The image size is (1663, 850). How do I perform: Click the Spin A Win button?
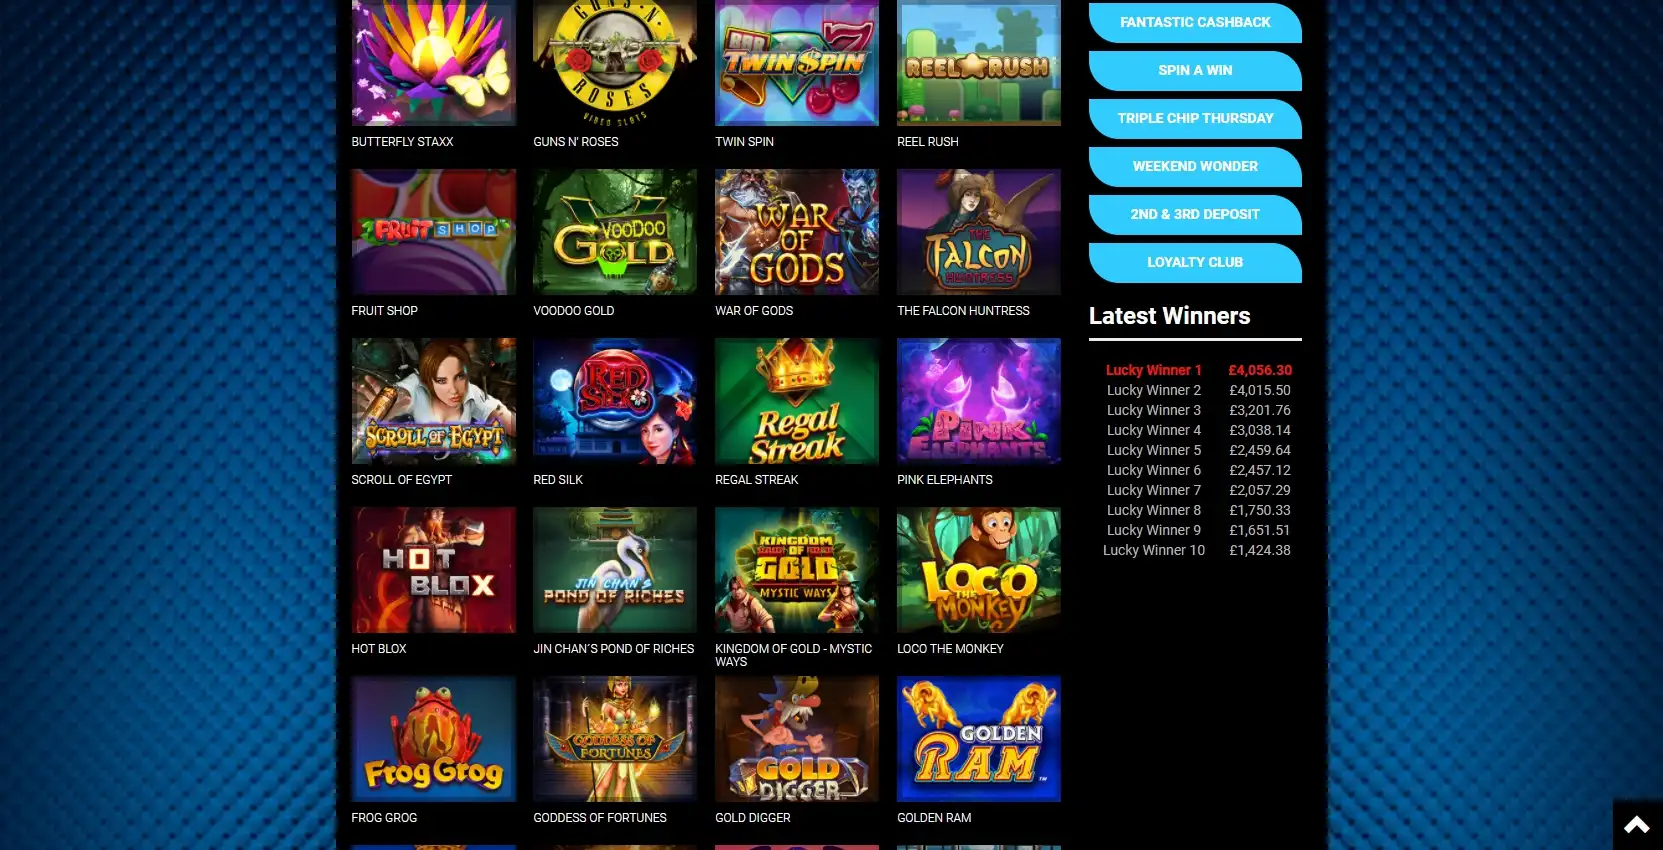tap(1195, 70)
